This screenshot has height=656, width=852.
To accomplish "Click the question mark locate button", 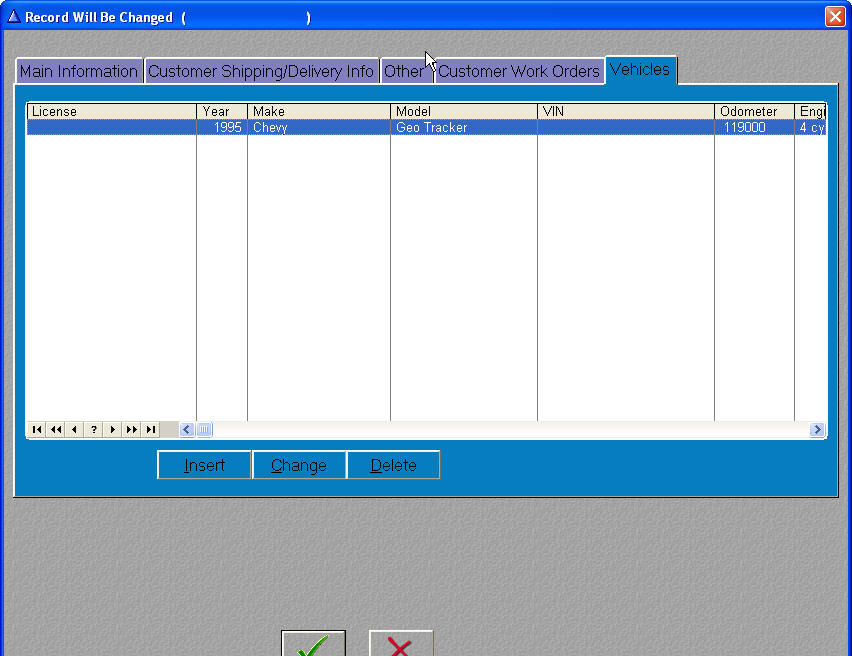I will [93, 430].
